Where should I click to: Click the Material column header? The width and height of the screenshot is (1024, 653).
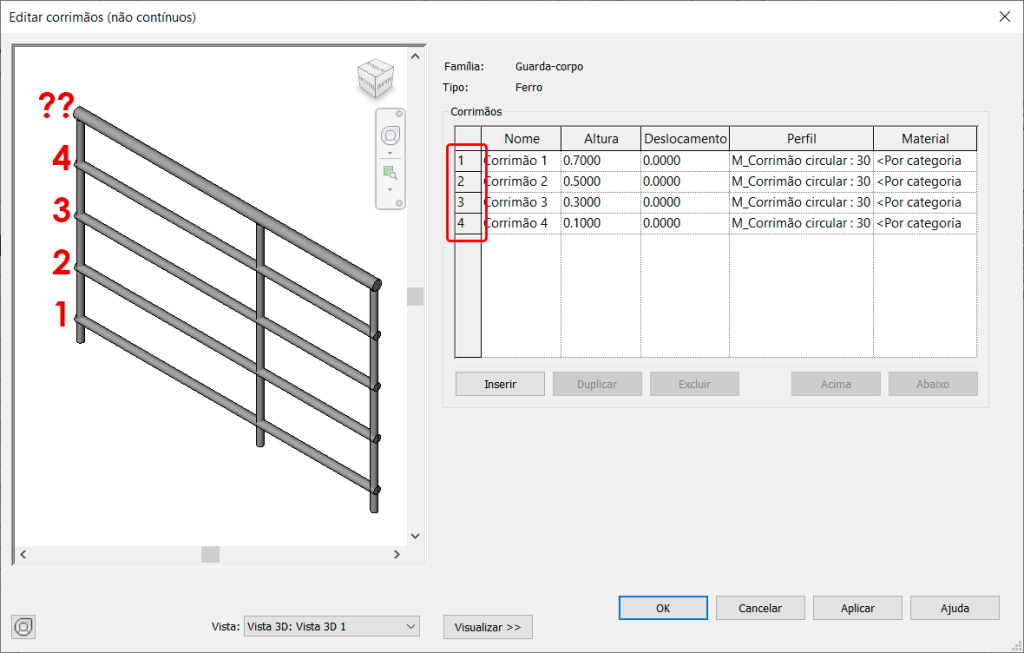pyautogui.click(x=925, y=138)
